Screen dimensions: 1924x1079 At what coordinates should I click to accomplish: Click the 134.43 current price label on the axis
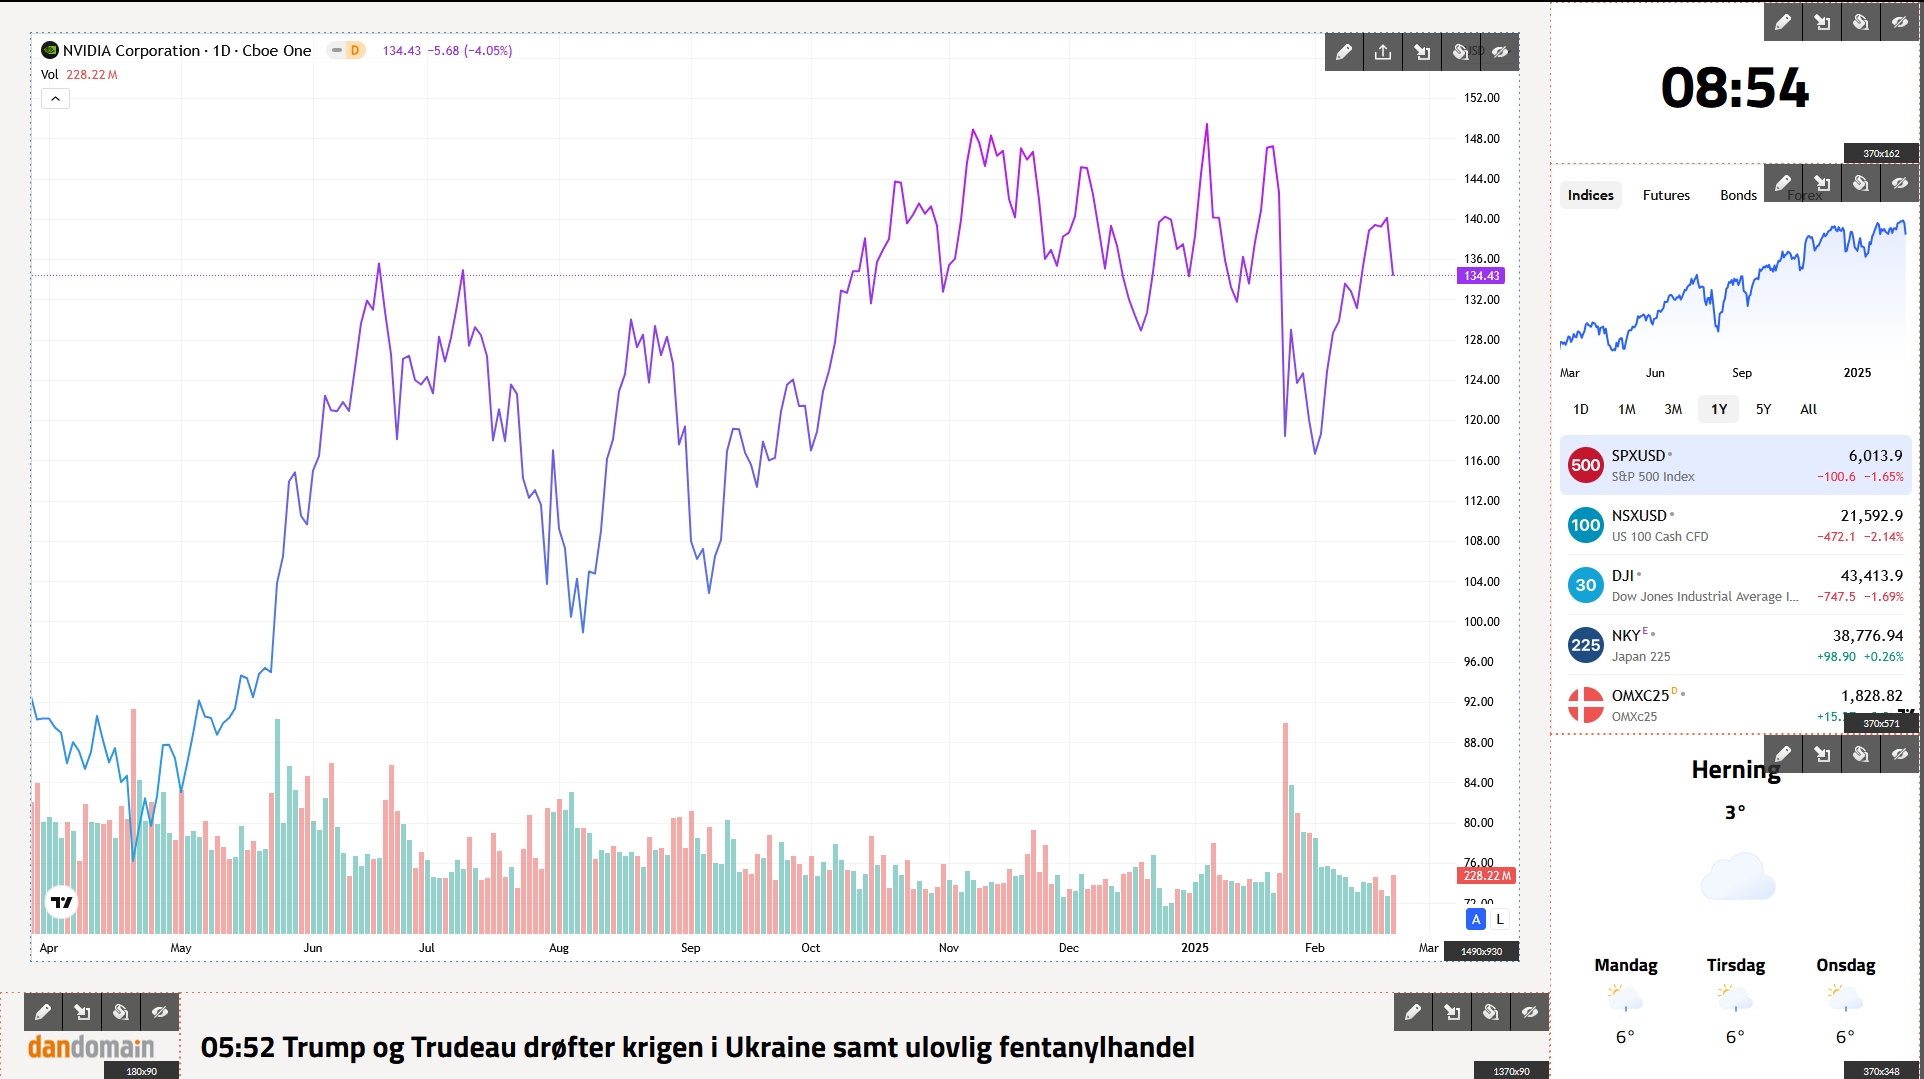[1481, 276]
